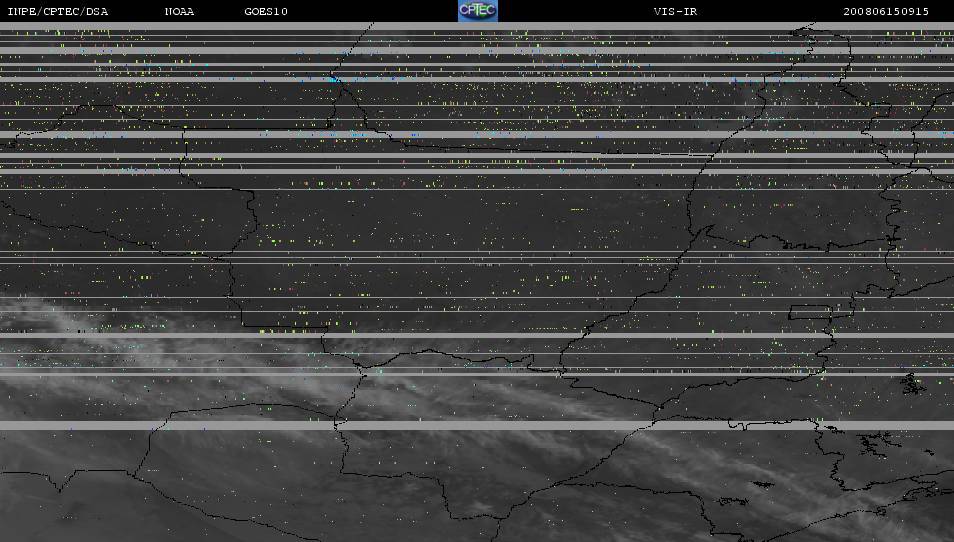Click the VIS-IR channel label

tap(675, 12)
